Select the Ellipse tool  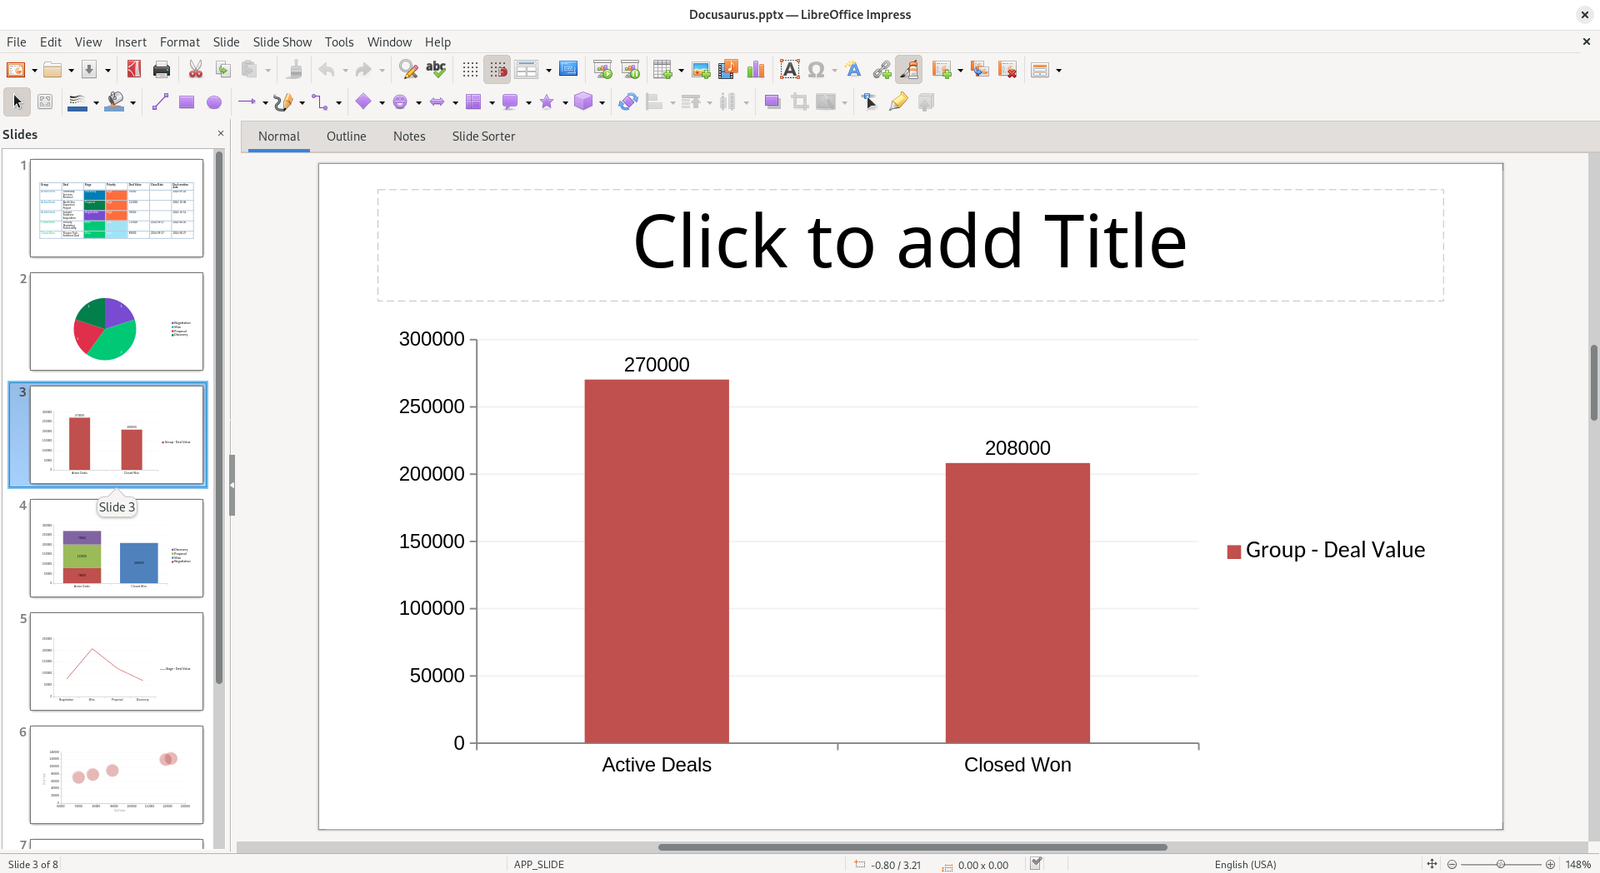pyautogui.click(x=214, y=101)
